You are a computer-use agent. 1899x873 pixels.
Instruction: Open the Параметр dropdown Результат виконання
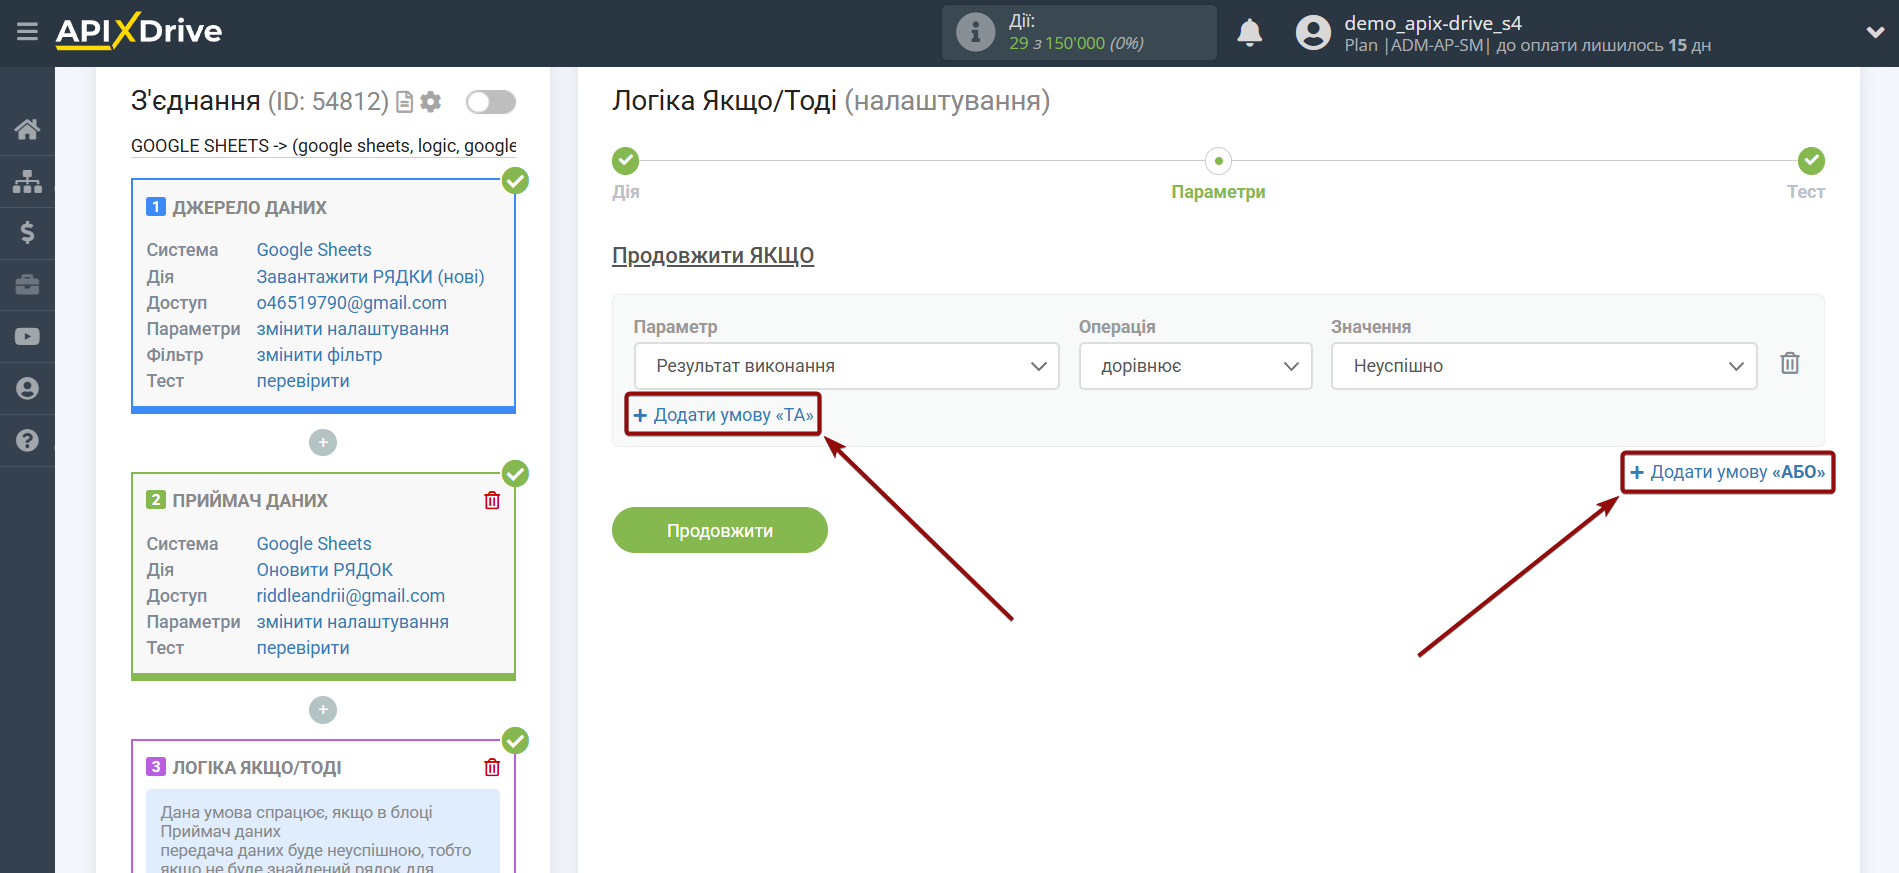pos(846,366)
